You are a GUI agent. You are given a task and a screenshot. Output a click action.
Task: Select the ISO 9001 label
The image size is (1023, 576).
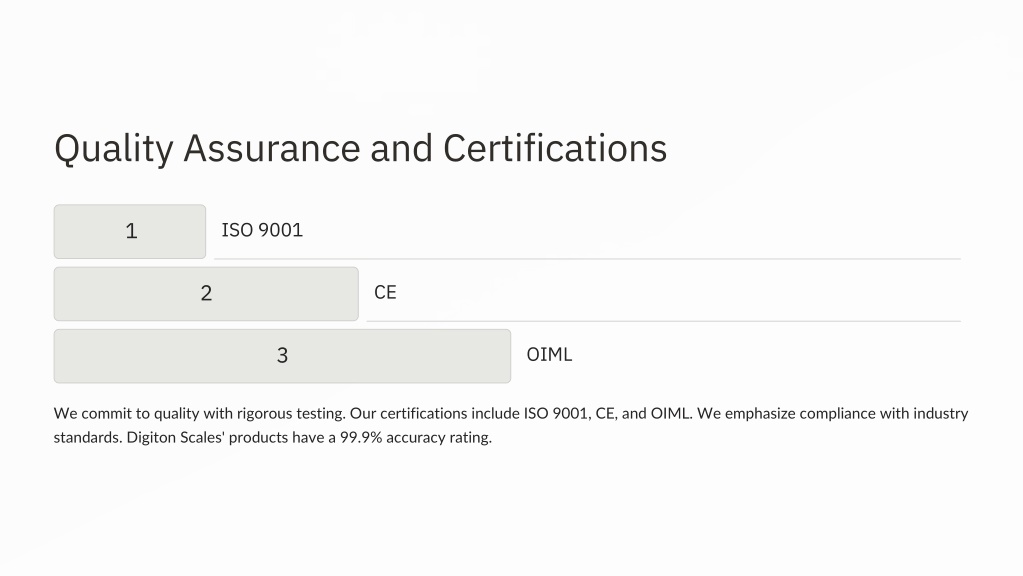point(262,230)
